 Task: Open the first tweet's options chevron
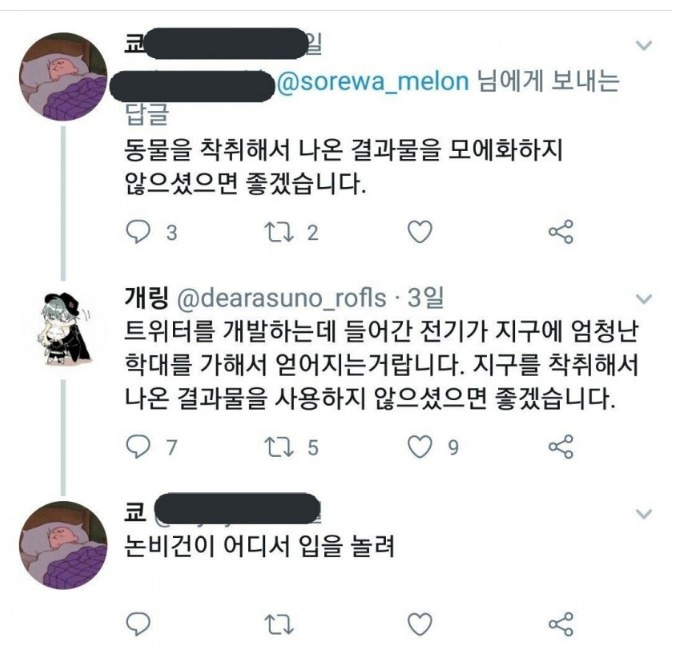[x=645, y=46]
